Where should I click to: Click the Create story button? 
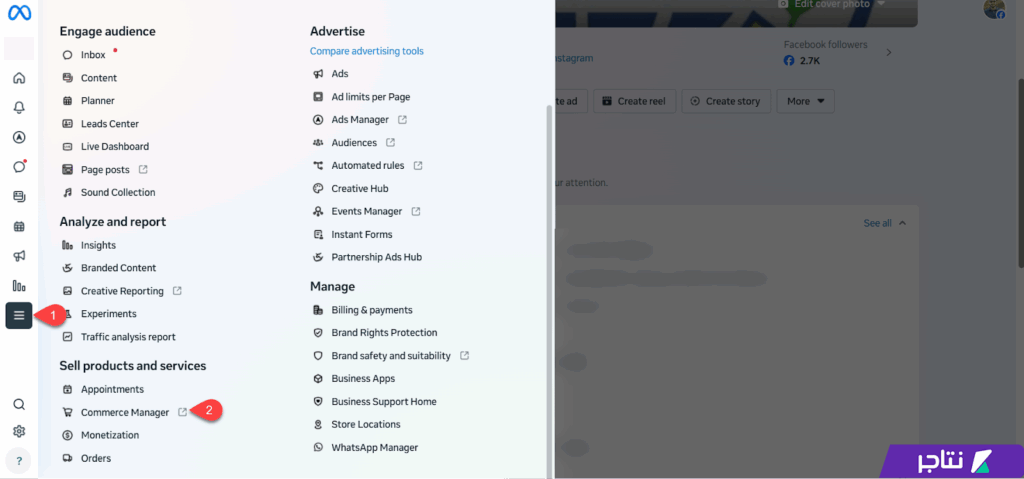726,101
